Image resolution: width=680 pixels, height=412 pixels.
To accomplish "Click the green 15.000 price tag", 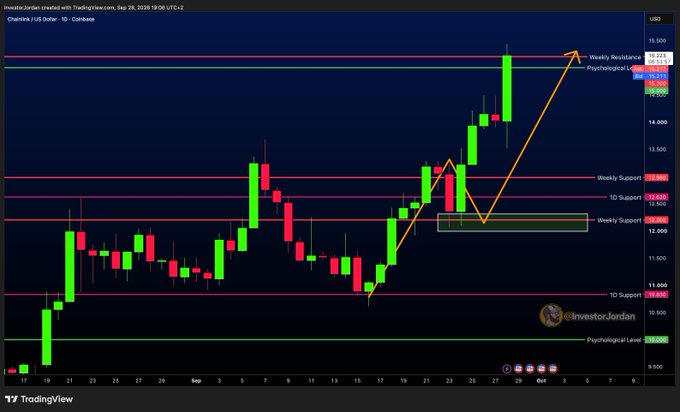I will (657, 91).
